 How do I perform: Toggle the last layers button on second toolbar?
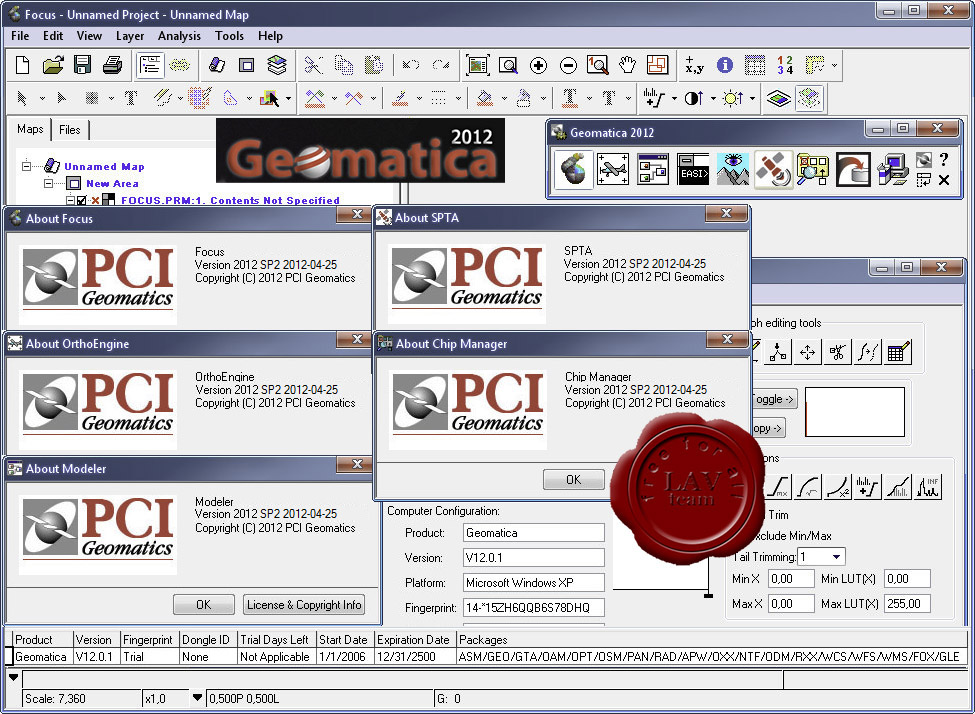click(x=810, y=98)
